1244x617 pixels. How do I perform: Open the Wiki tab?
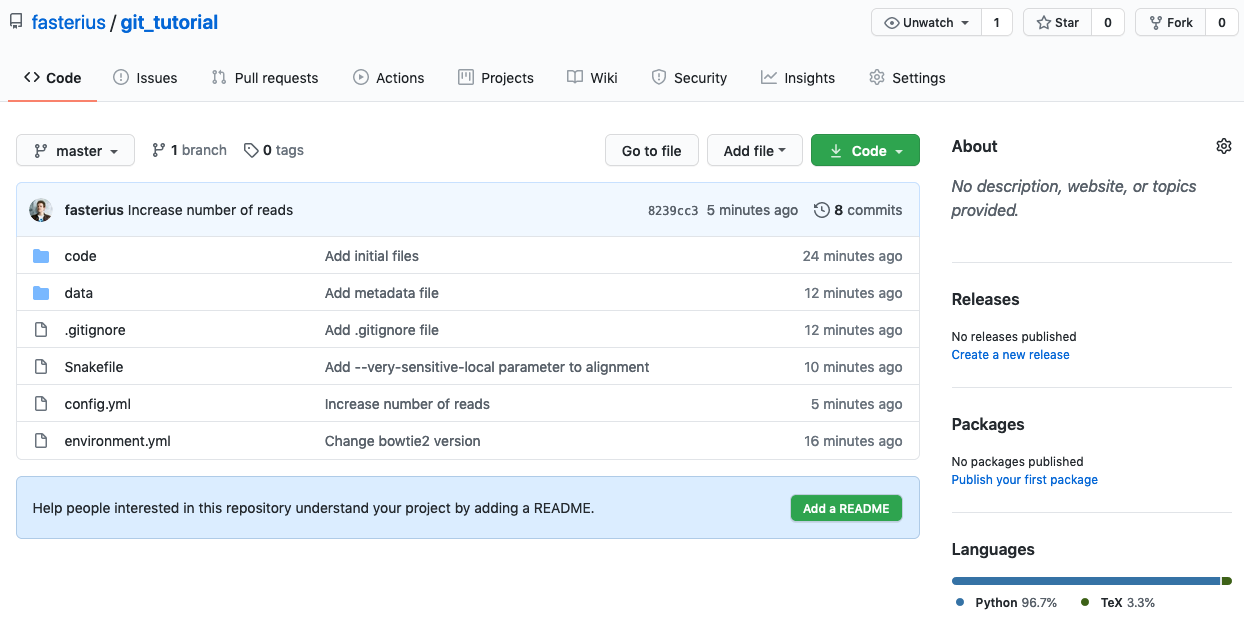(592, 78)
